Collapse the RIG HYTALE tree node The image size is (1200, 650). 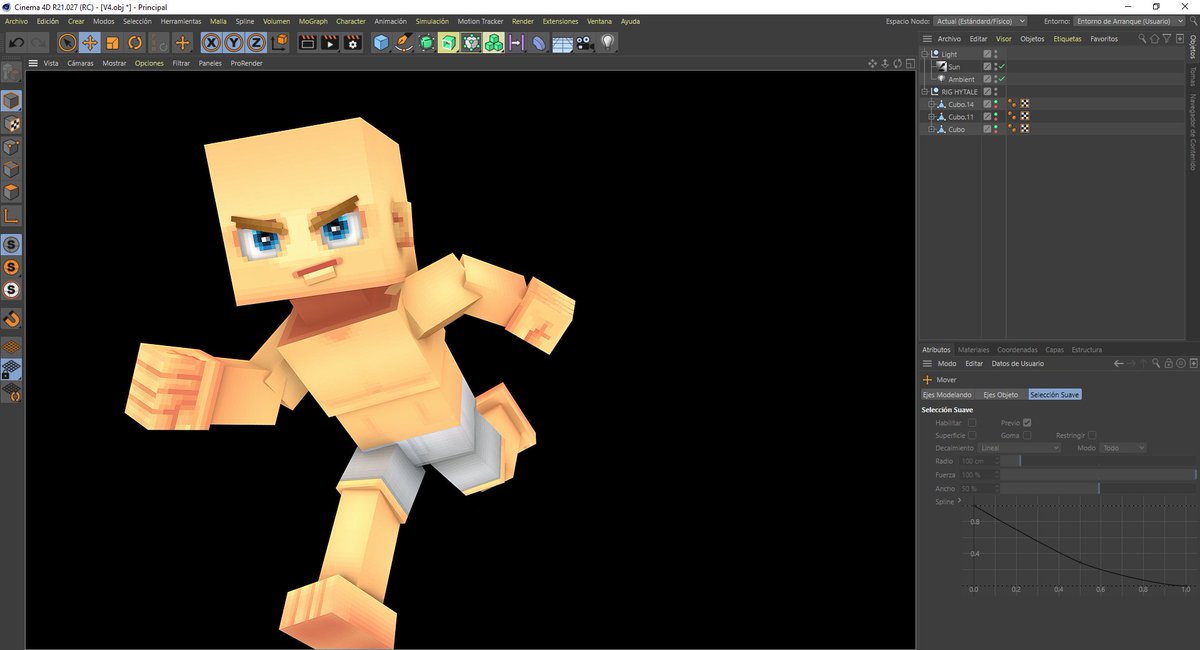pos(925,91)
